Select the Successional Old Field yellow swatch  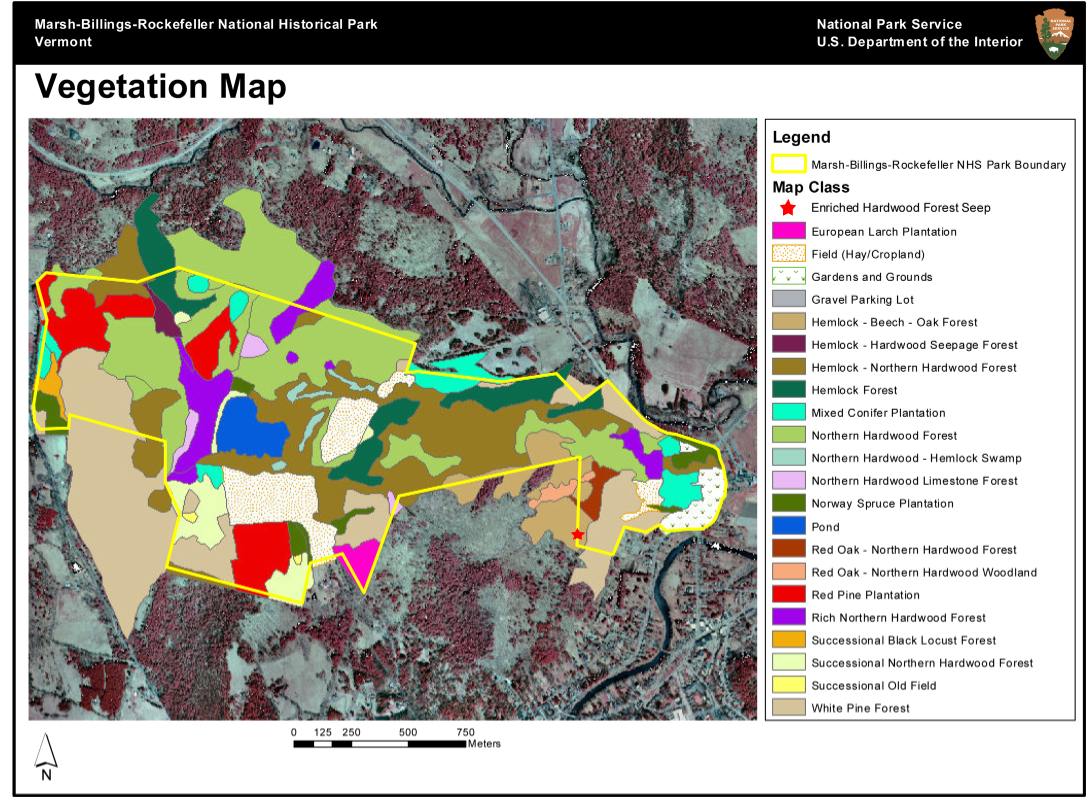coord(788,685)
